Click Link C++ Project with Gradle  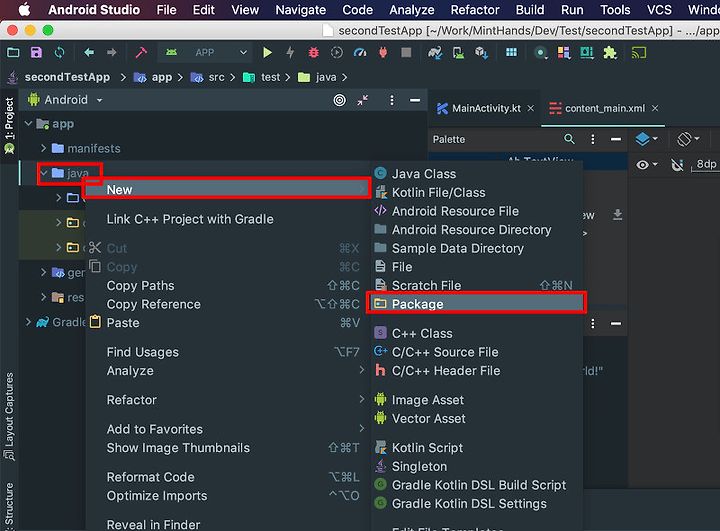point(227,219)
